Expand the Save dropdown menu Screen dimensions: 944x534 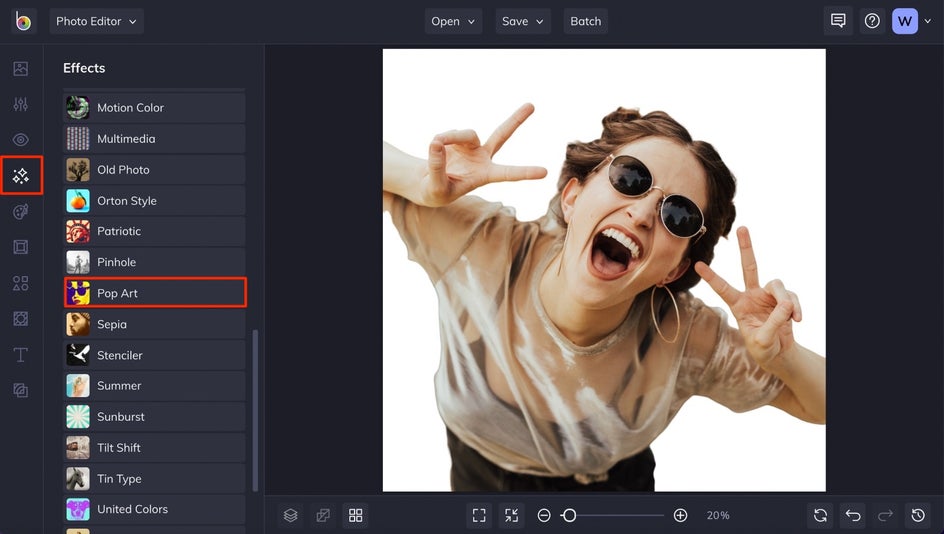[523, 21]
